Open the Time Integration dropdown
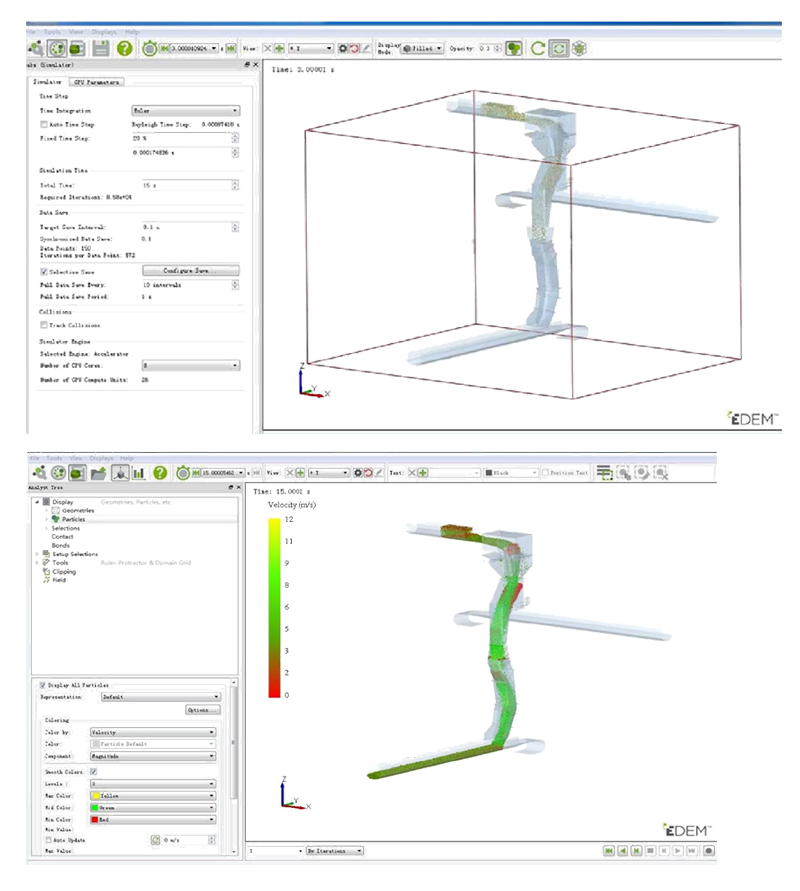 pos(185,110)
